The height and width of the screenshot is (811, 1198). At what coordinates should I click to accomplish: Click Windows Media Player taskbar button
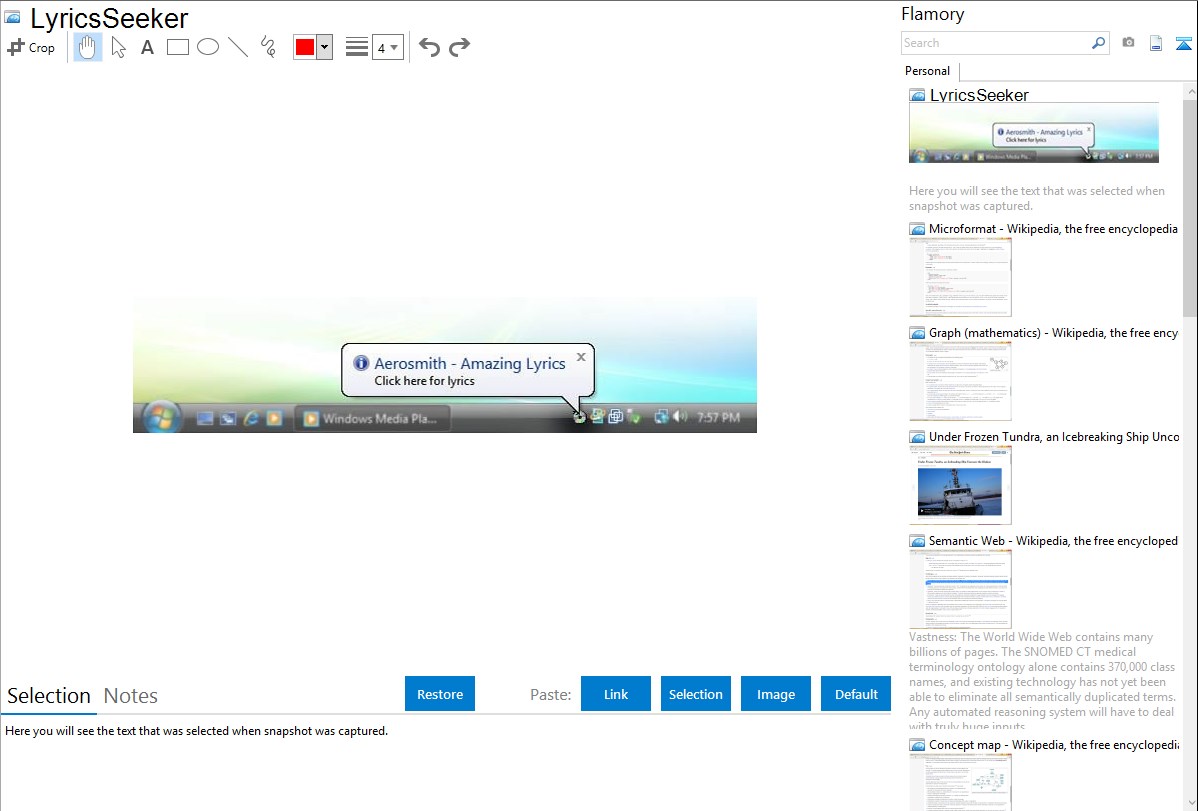pyautogui.click(x=372, y=418)
